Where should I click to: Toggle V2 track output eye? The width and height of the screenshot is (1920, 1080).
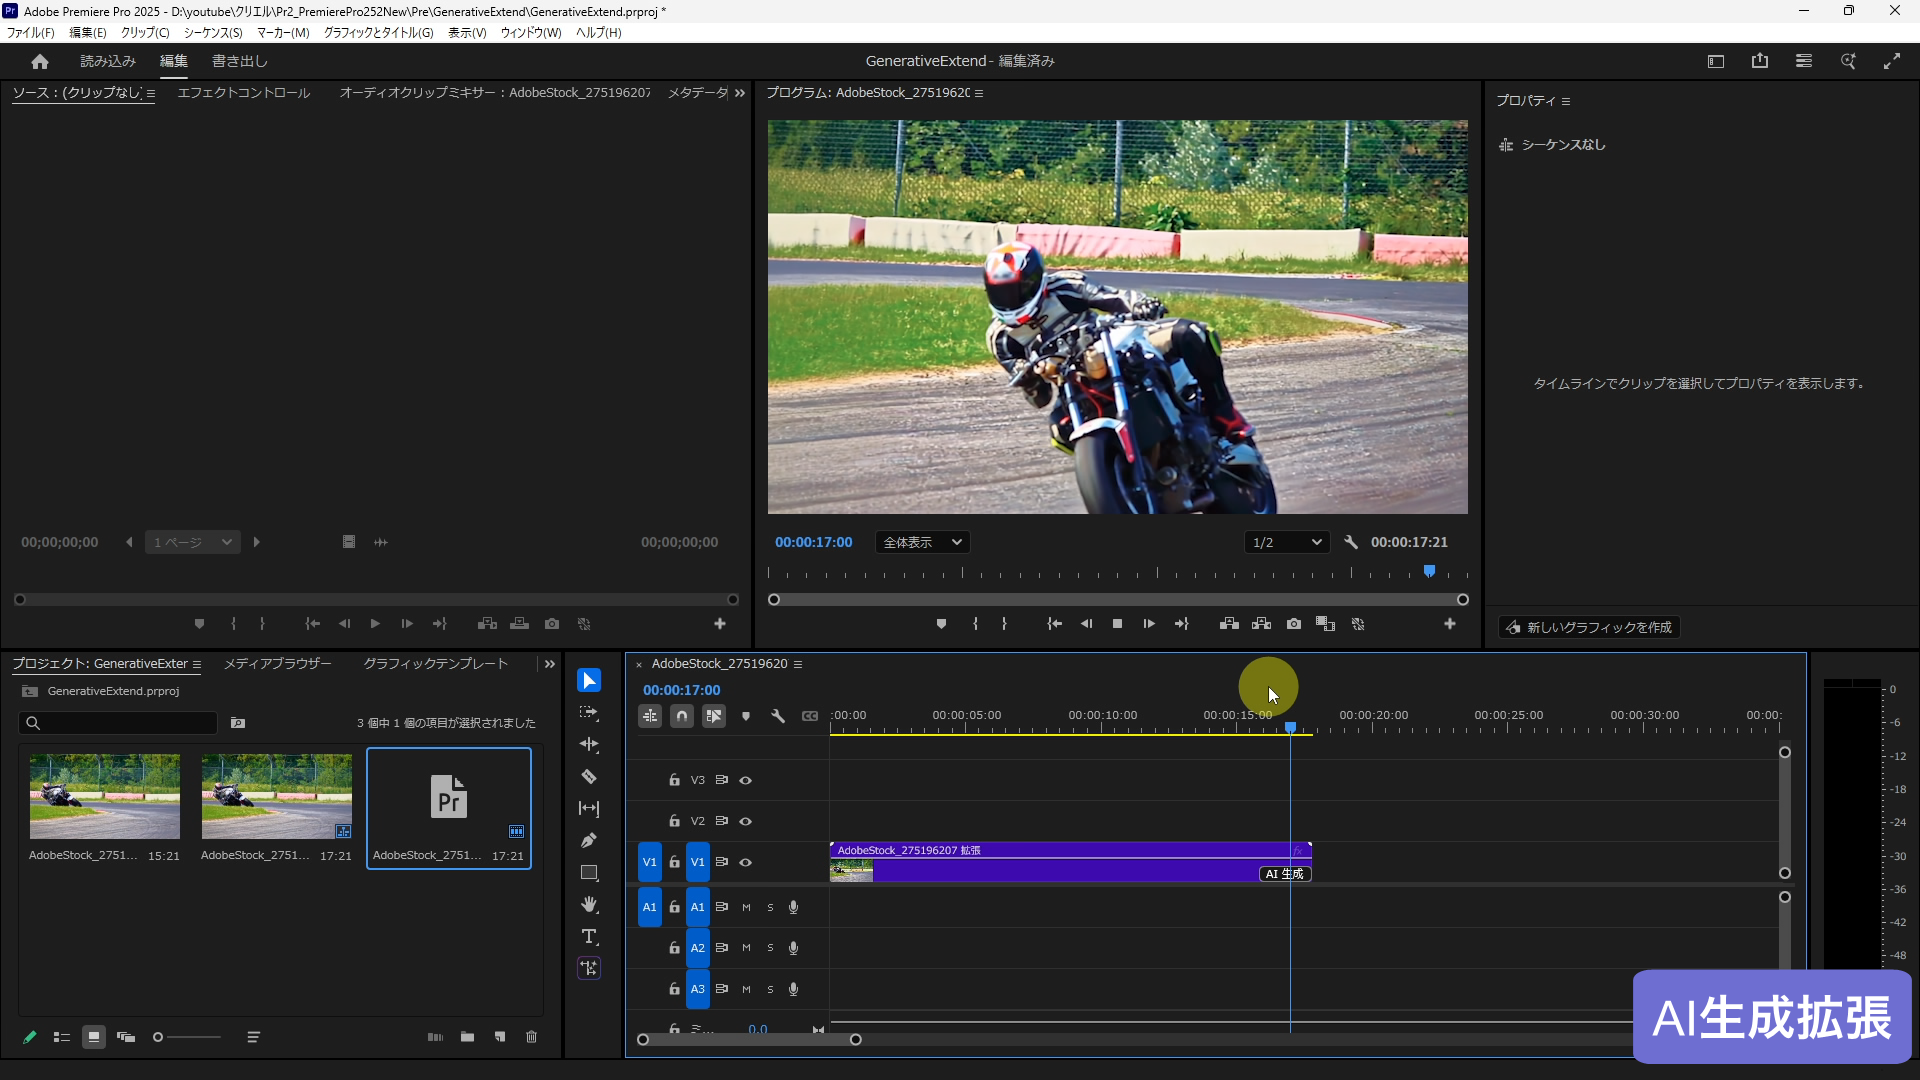click(x=745, y=821)
